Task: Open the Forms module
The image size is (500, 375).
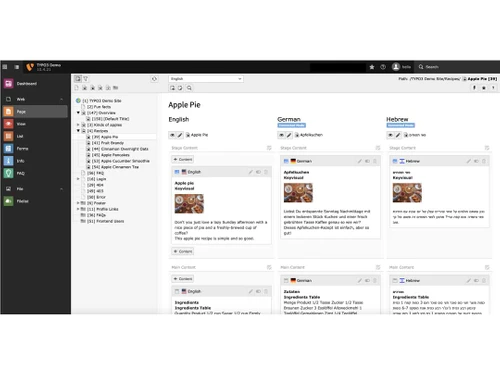Action: [x=35, y=149]
